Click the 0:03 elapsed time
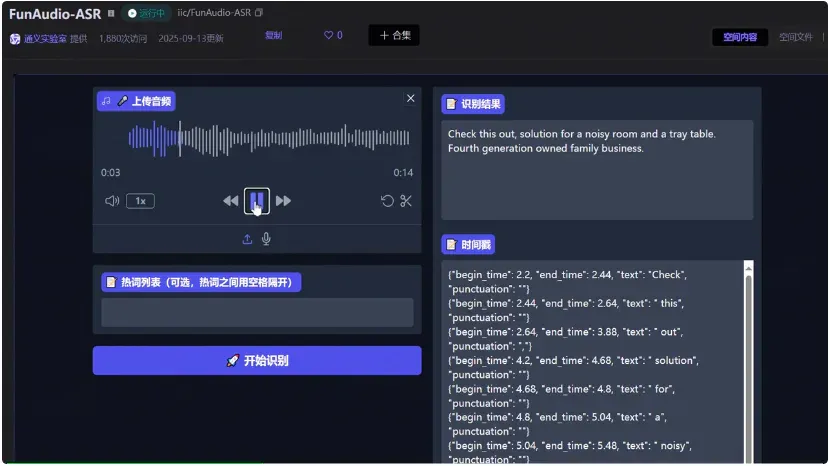This screenshot has width=829, height=466. coord(110,173)
